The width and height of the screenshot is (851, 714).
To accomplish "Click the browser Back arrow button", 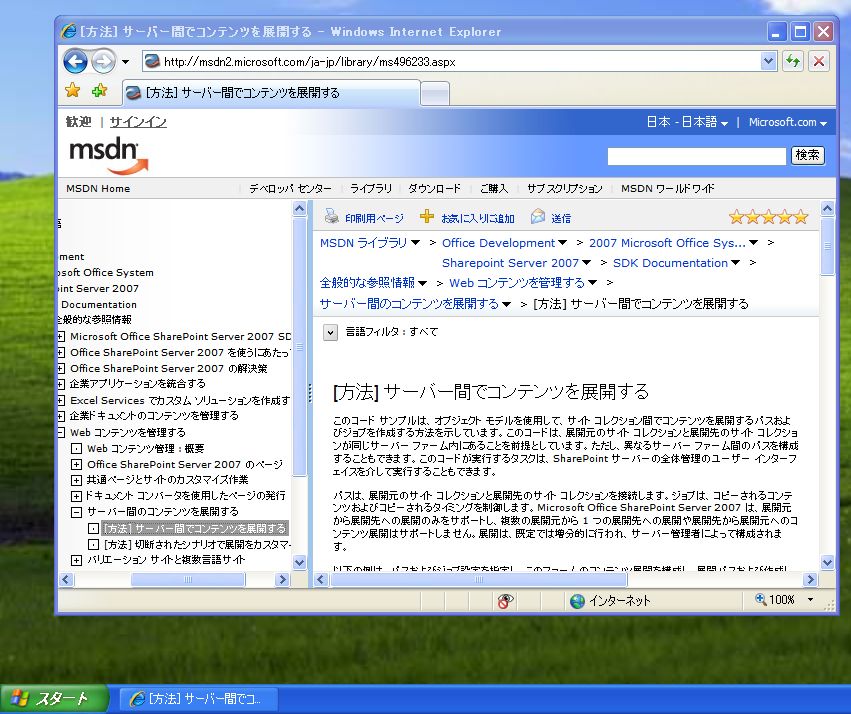I will (75, 61).
